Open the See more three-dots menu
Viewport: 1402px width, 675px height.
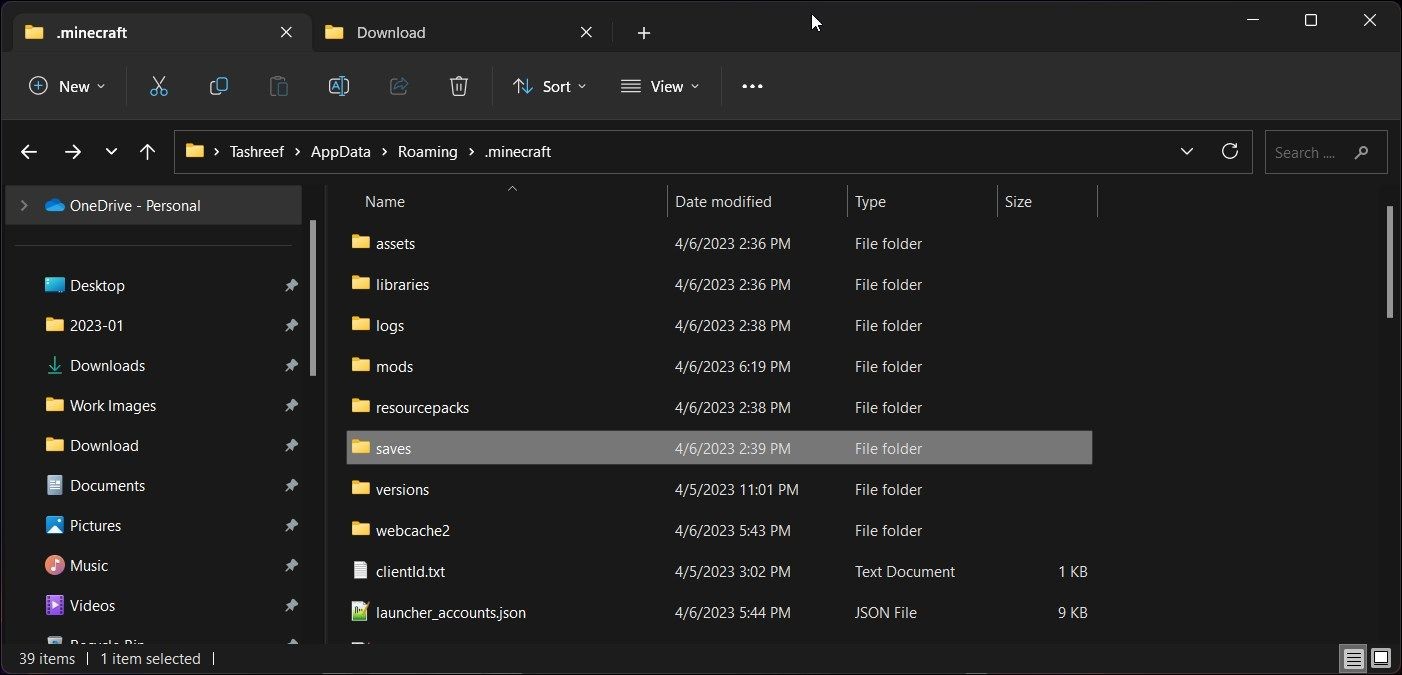point(752,87)
